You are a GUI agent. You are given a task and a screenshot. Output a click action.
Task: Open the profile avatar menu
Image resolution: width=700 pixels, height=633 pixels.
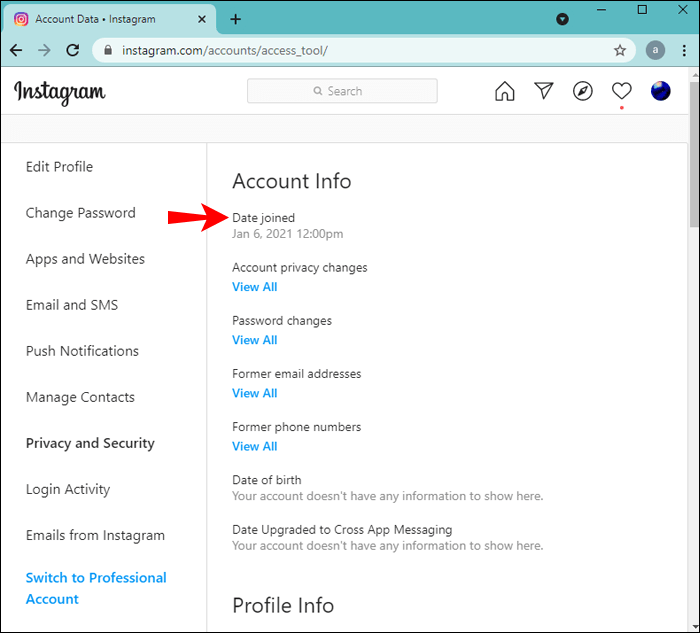pos(660,91)
